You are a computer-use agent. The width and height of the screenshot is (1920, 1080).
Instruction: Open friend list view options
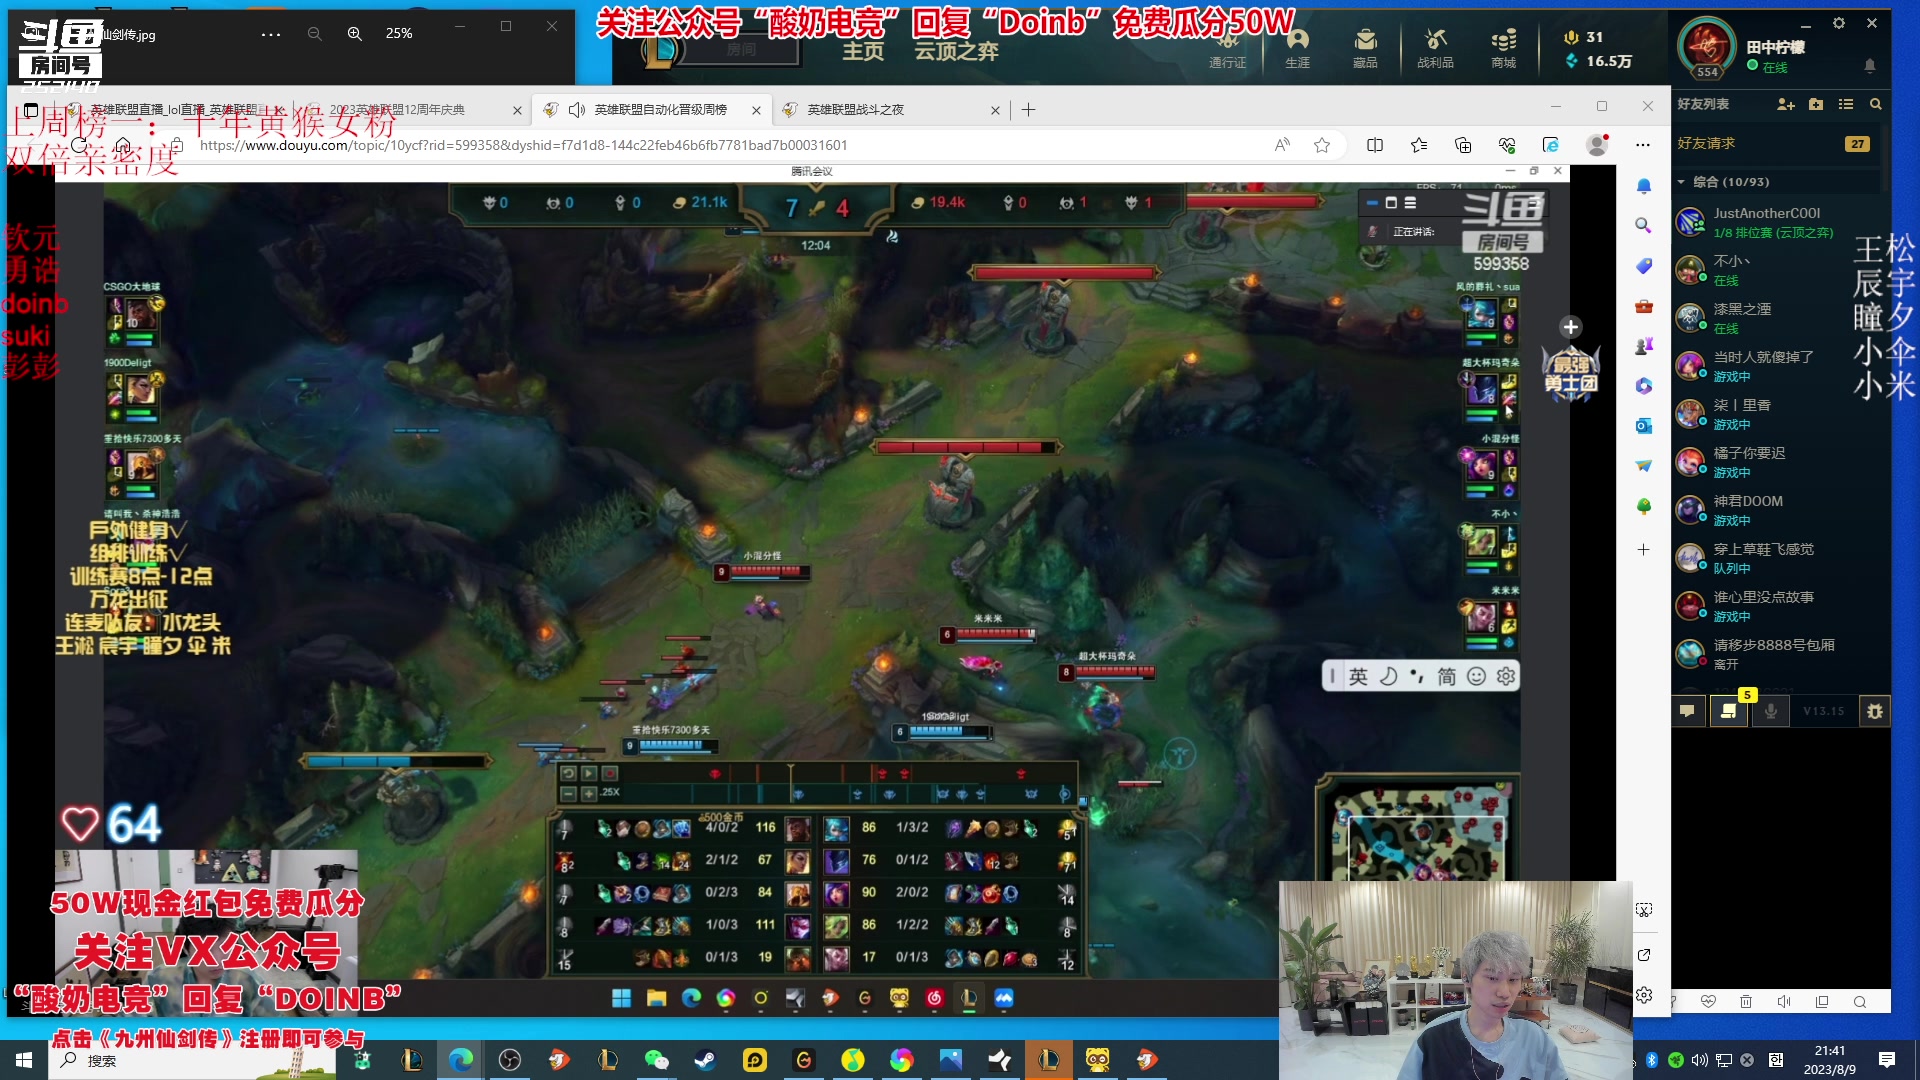[1846, 104]
